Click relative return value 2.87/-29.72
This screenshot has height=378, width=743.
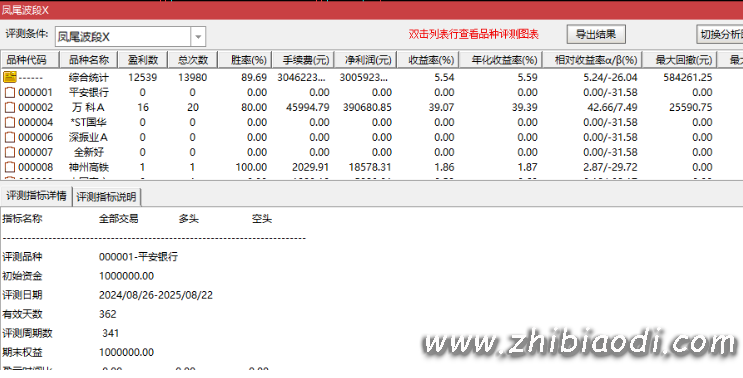(610, 167)
